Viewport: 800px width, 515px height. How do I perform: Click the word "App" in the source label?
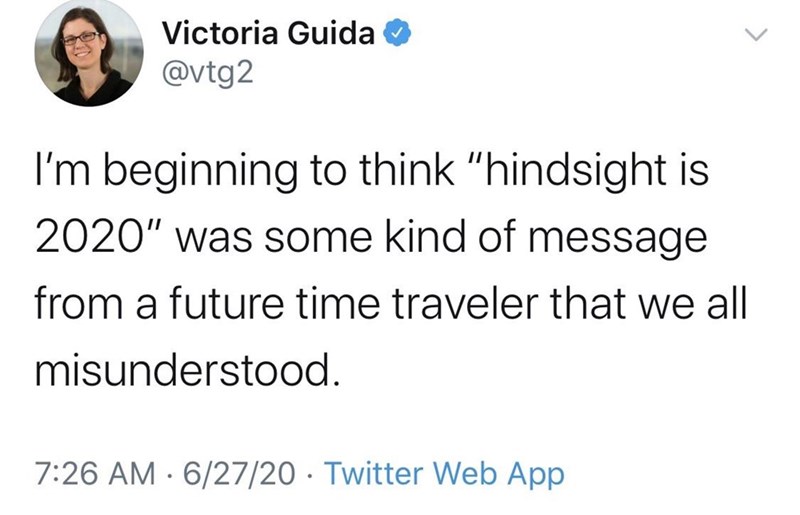tap(536, 475)
